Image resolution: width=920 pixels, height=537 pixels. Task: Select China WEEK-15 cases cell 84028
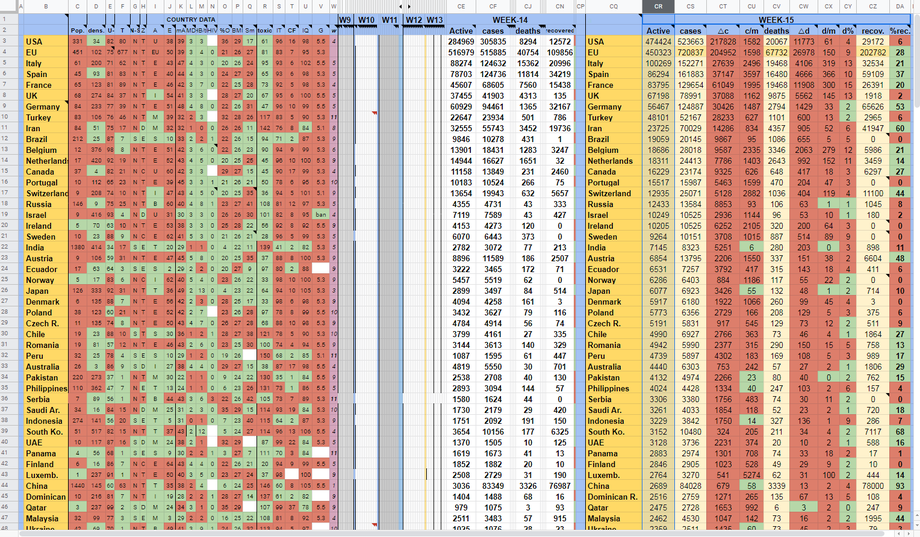tap(690, 486)
